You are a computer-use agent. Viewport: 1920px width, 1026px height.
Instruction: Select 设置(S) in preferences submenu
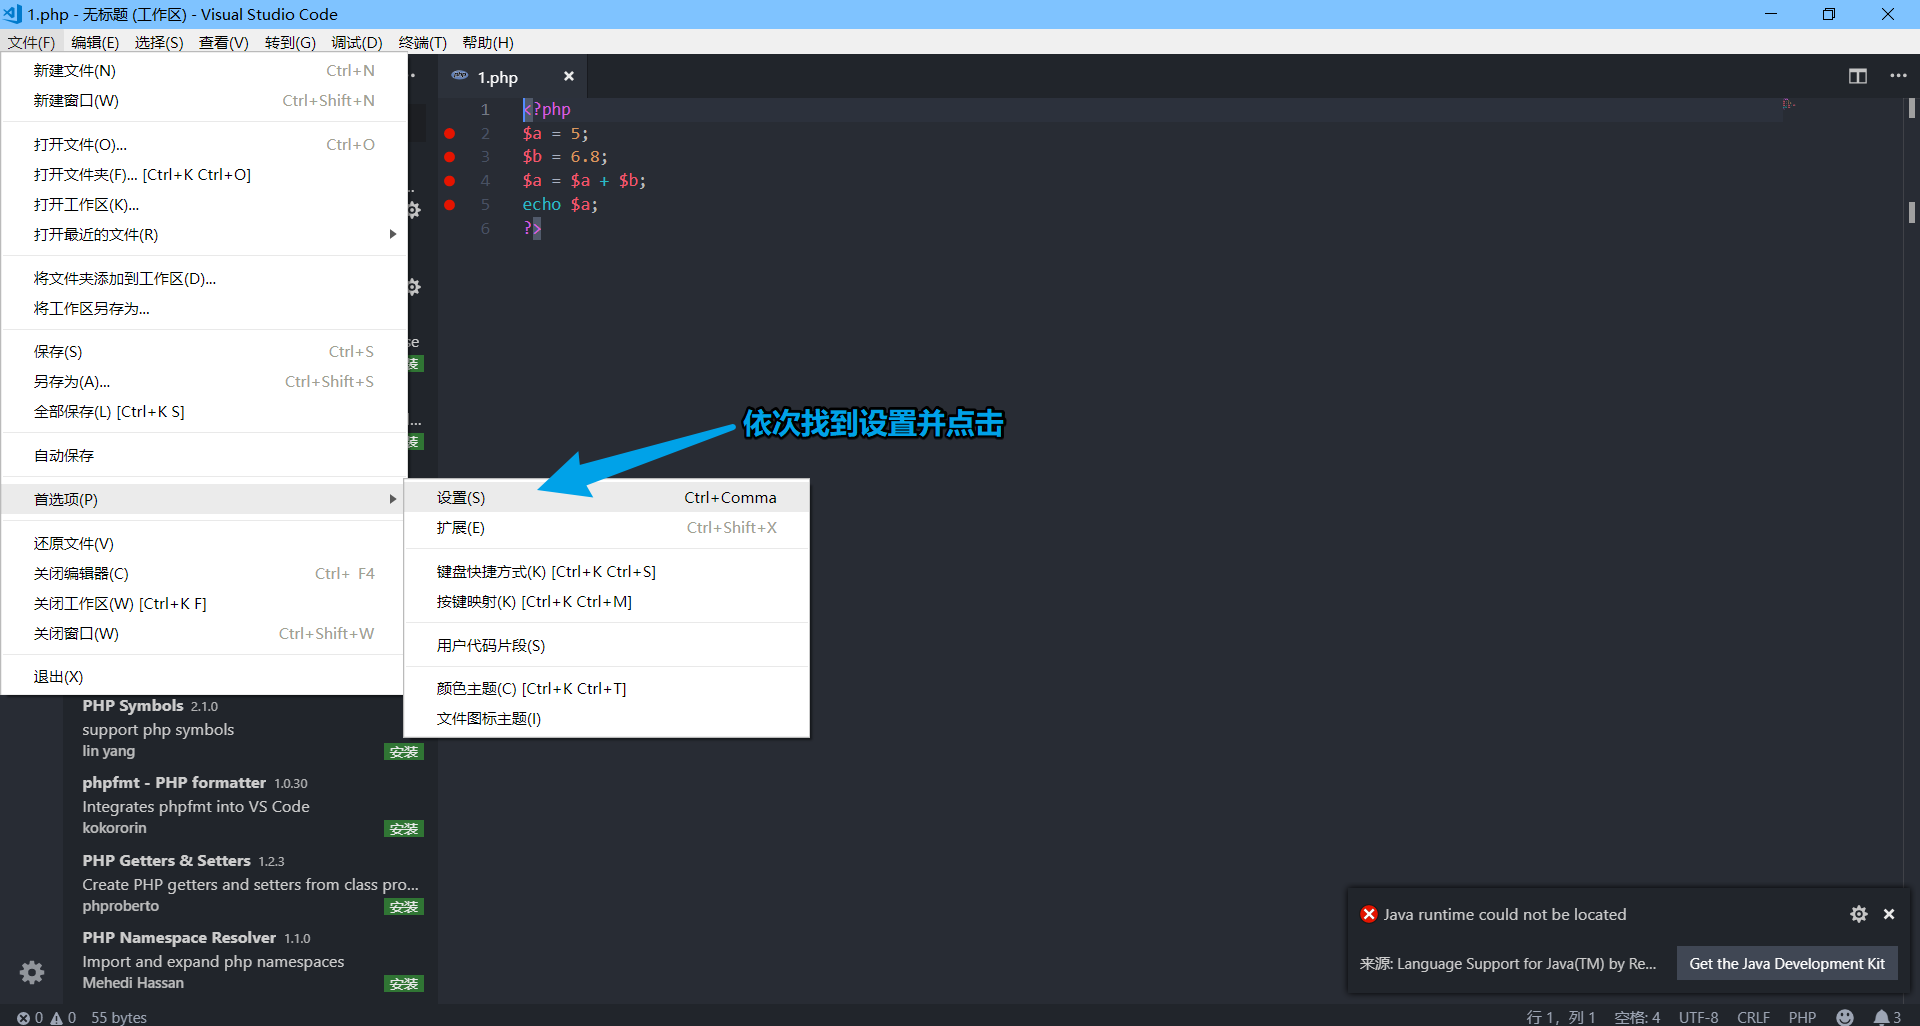tap(606, 497)
